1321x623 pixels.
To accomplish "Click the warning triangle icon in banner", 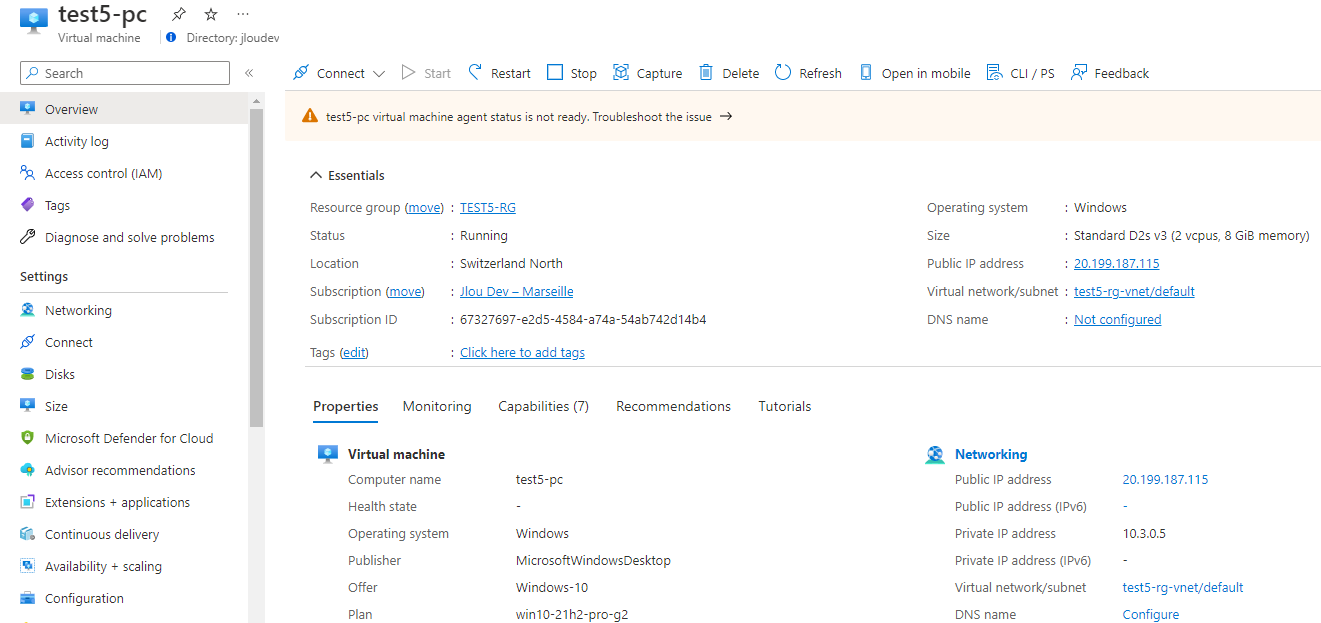I will tap(310, 116).
